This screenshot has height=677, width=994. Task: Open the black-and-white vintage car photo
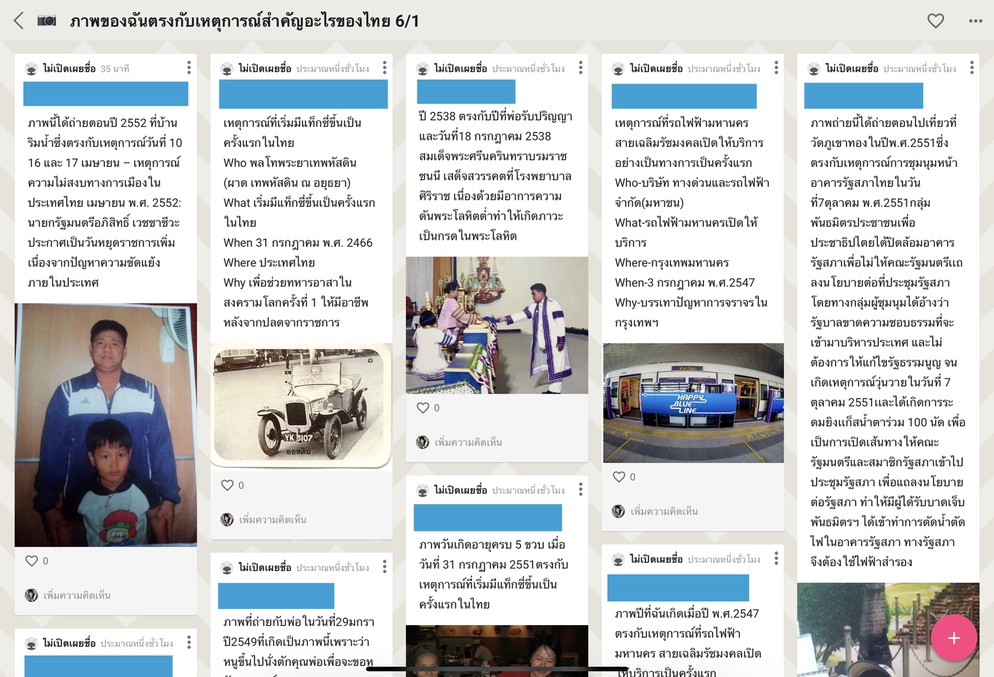(301, 406)
